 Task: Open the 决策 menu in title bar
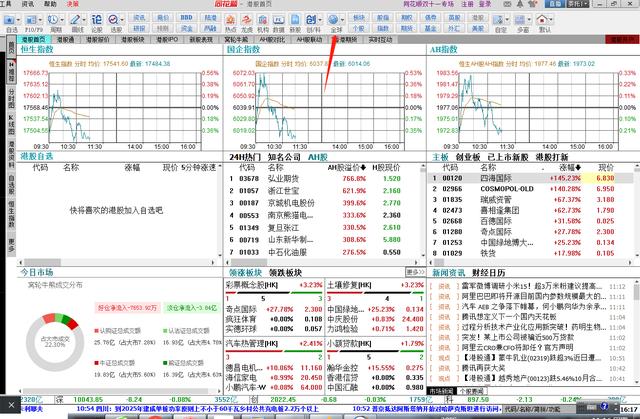tap(73, 5)
